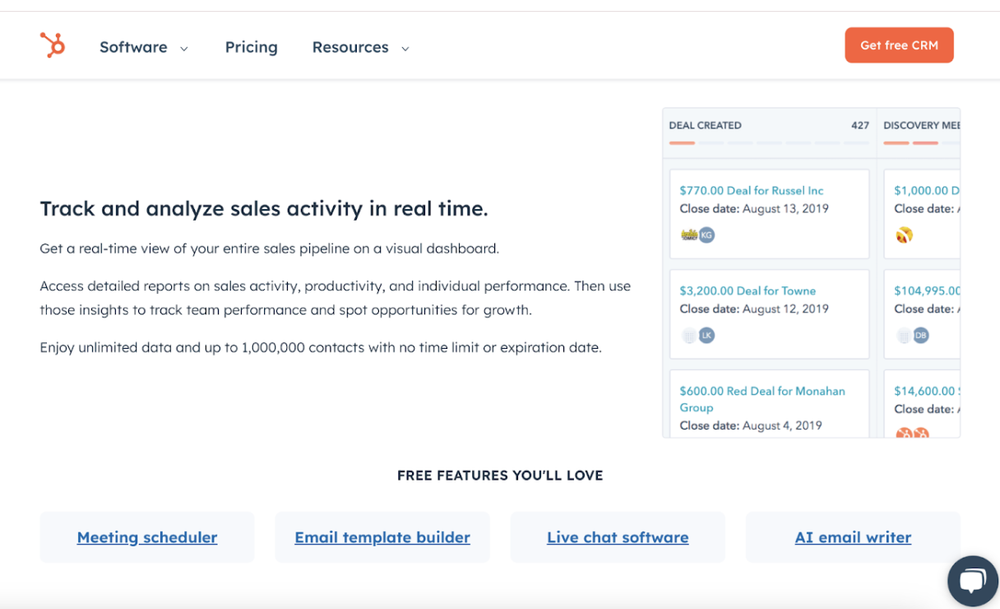Open the Meeting scheduler link

147,537
